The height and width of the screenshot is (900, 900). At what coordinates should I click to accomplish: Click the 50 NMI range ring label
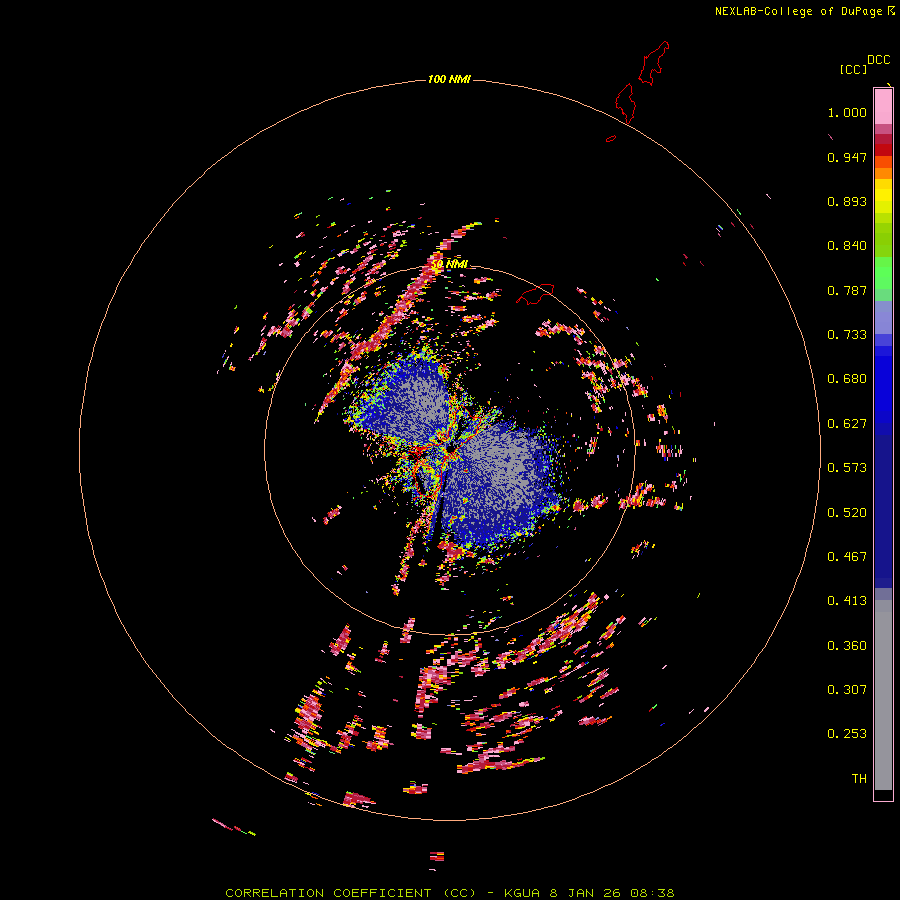(449, 264)
